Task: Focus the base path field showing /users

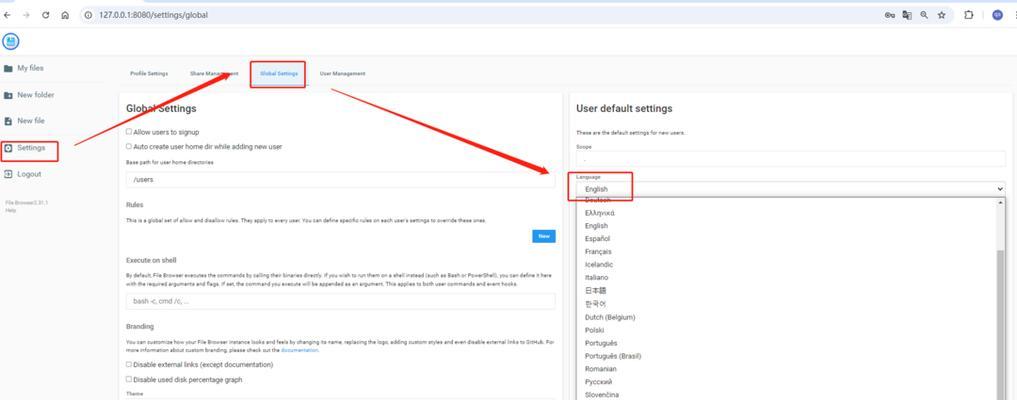Action: tap(341, 180)
